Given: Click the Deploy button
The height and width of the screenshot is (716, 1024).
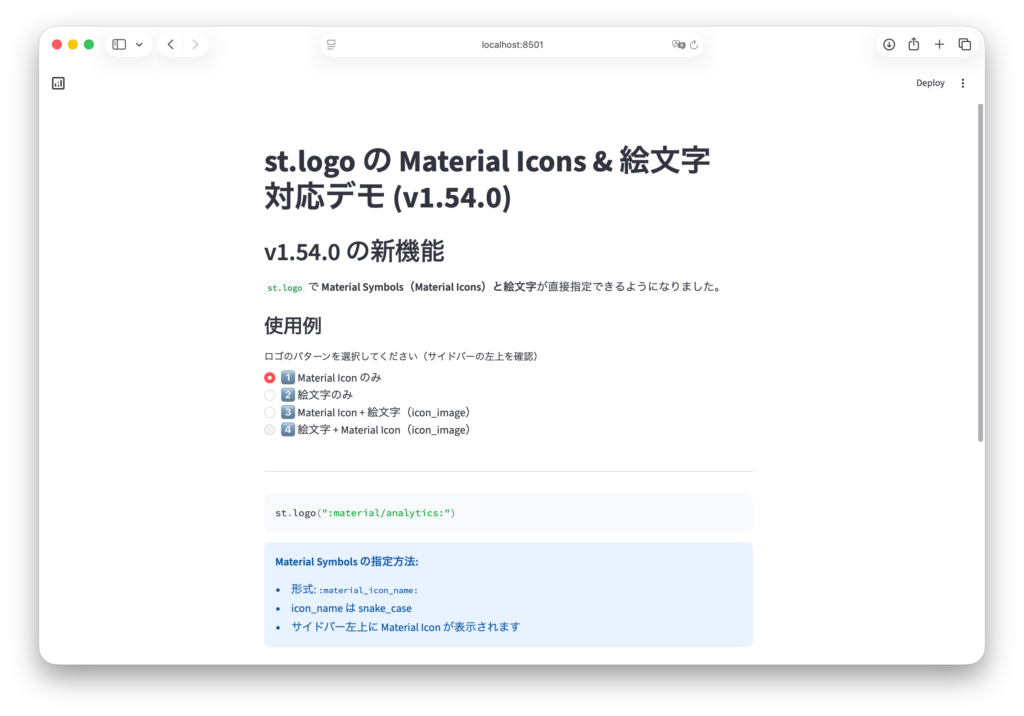Looking at the screenshot, I should click(x=930, y=84).
